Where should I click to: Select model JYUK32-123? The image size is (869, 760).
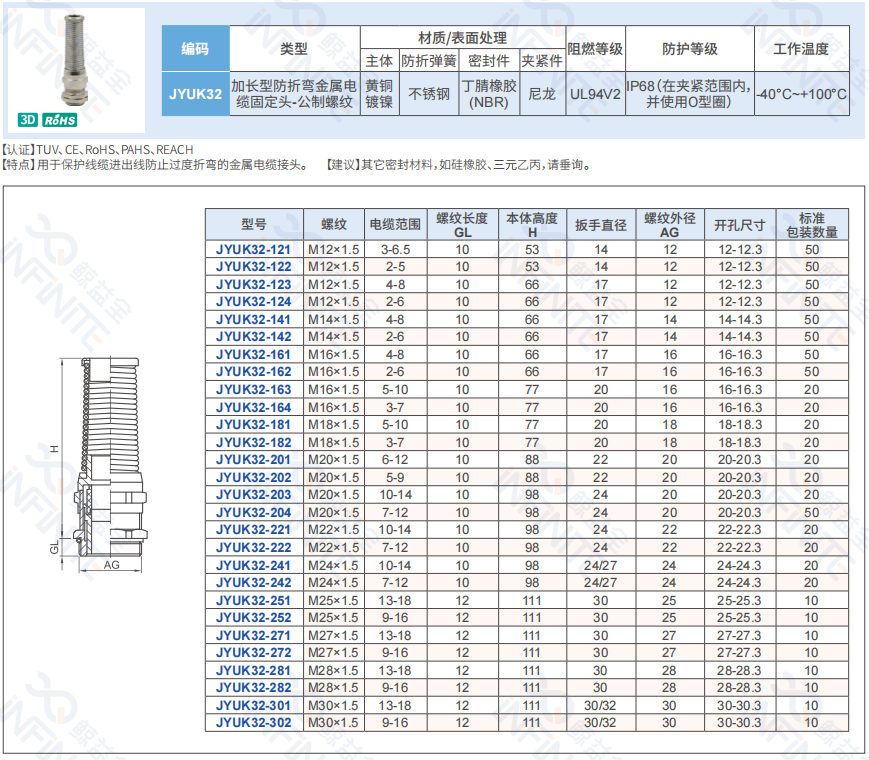pyautogui.click(x=254, y=284)
